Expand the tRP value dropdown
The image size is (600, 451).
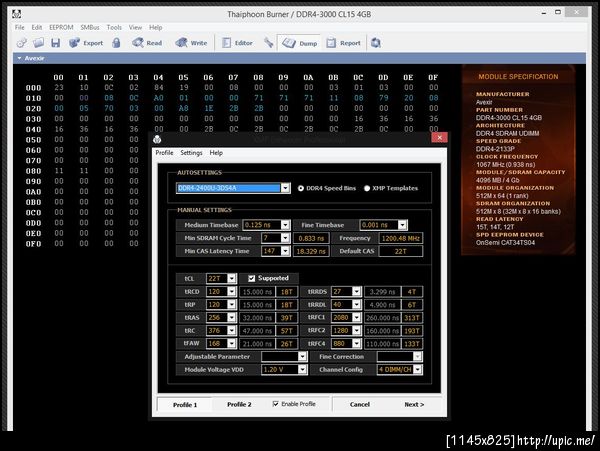pos(232,304)
